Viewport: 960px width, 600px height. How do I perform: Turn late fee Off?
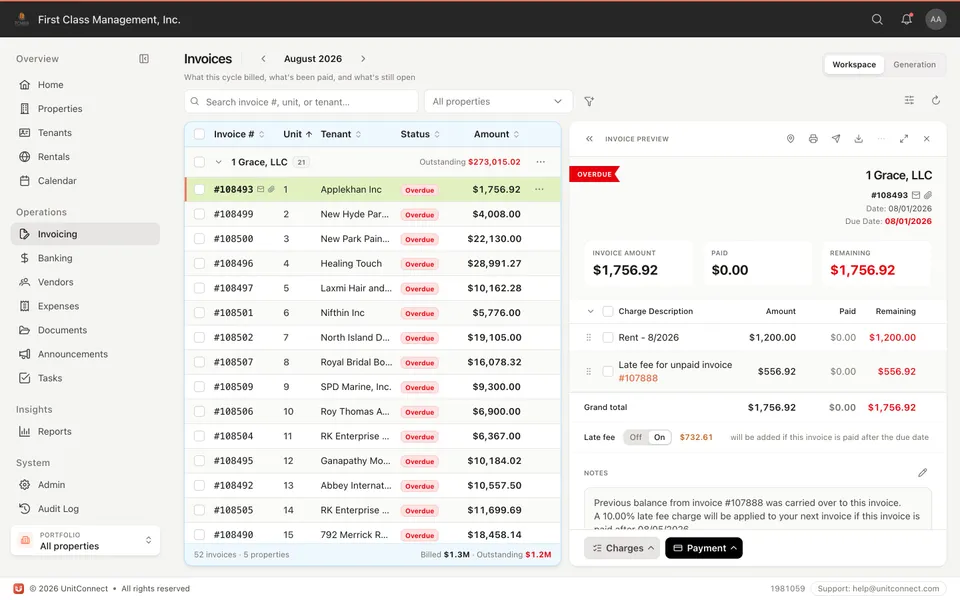pyautogui.click(x=636, y=437)
